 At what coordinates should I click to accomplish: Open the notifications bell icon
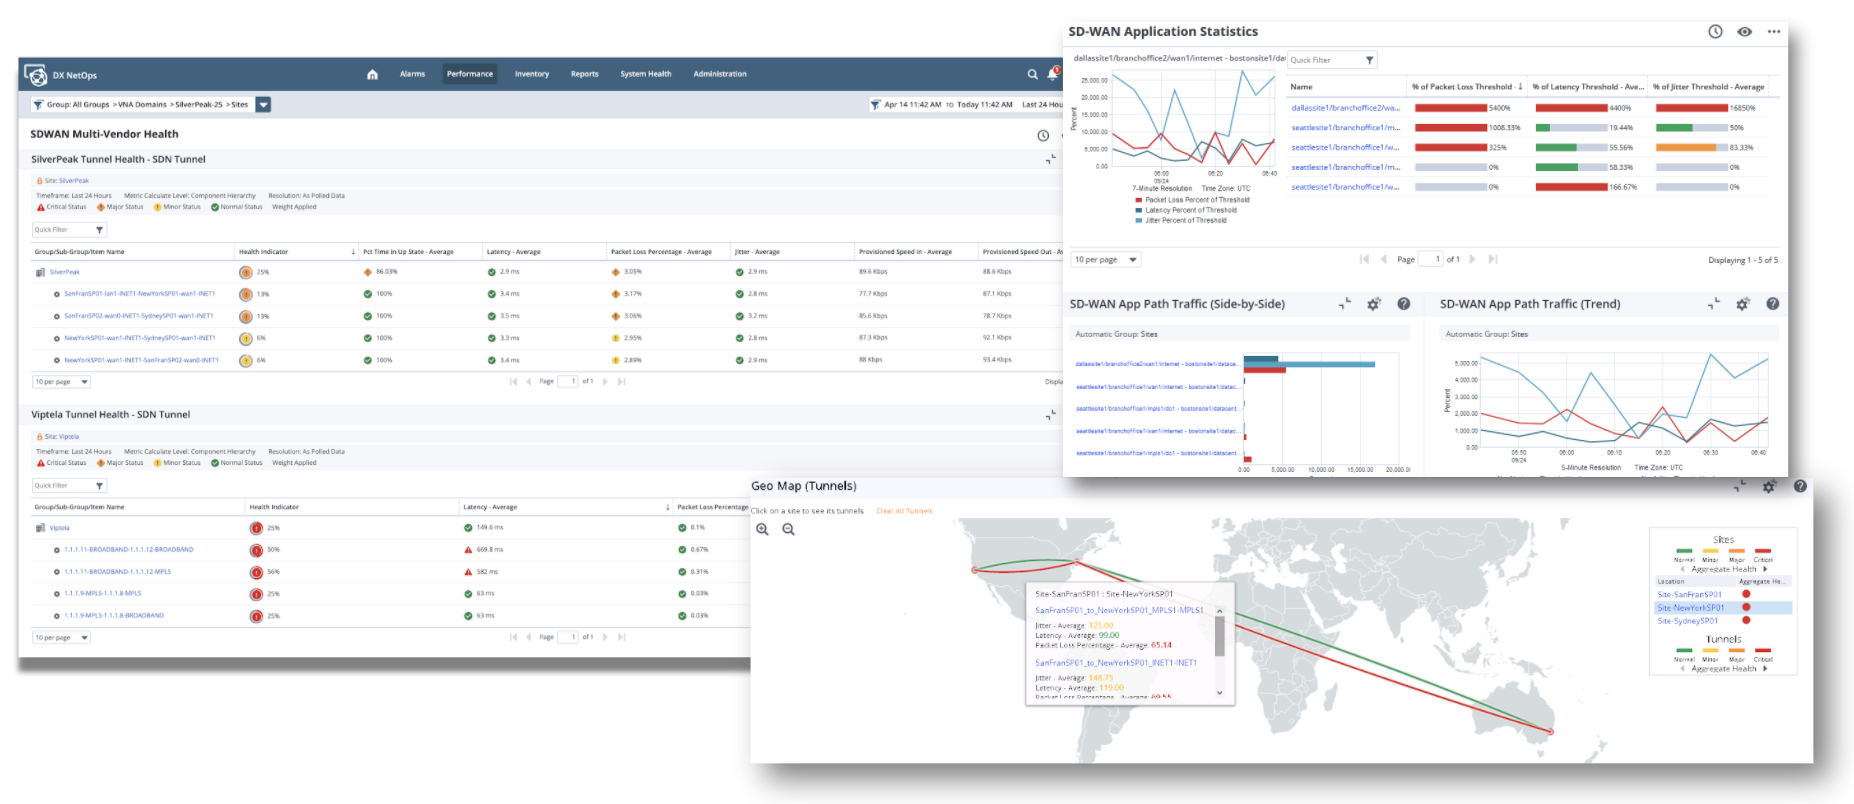[1053, 73]
